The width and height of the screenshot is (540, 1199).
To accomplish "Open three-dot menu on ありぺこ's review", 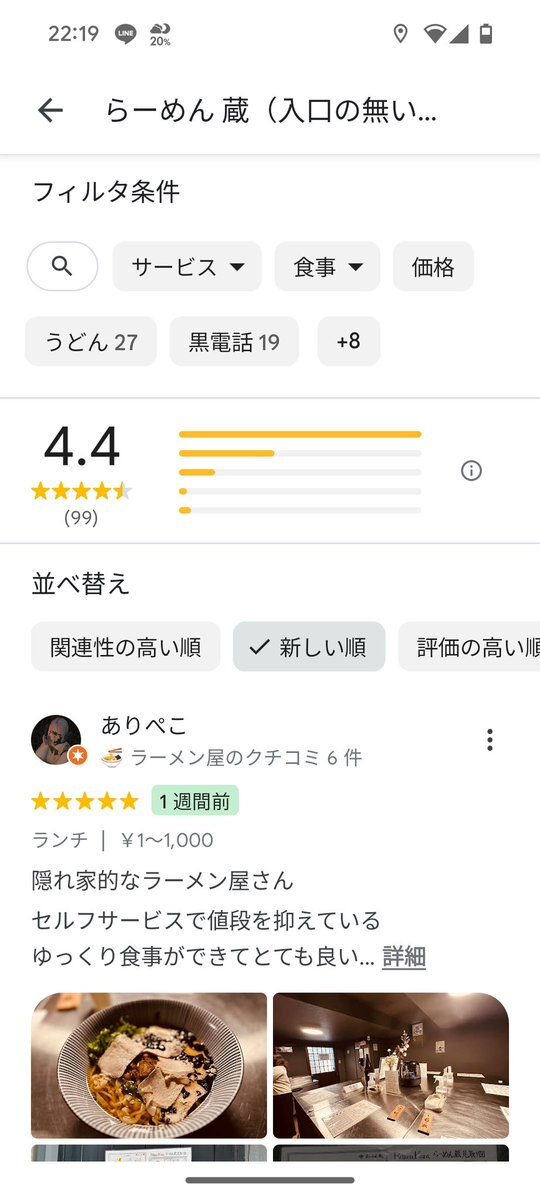I will (x=490, y=739).
